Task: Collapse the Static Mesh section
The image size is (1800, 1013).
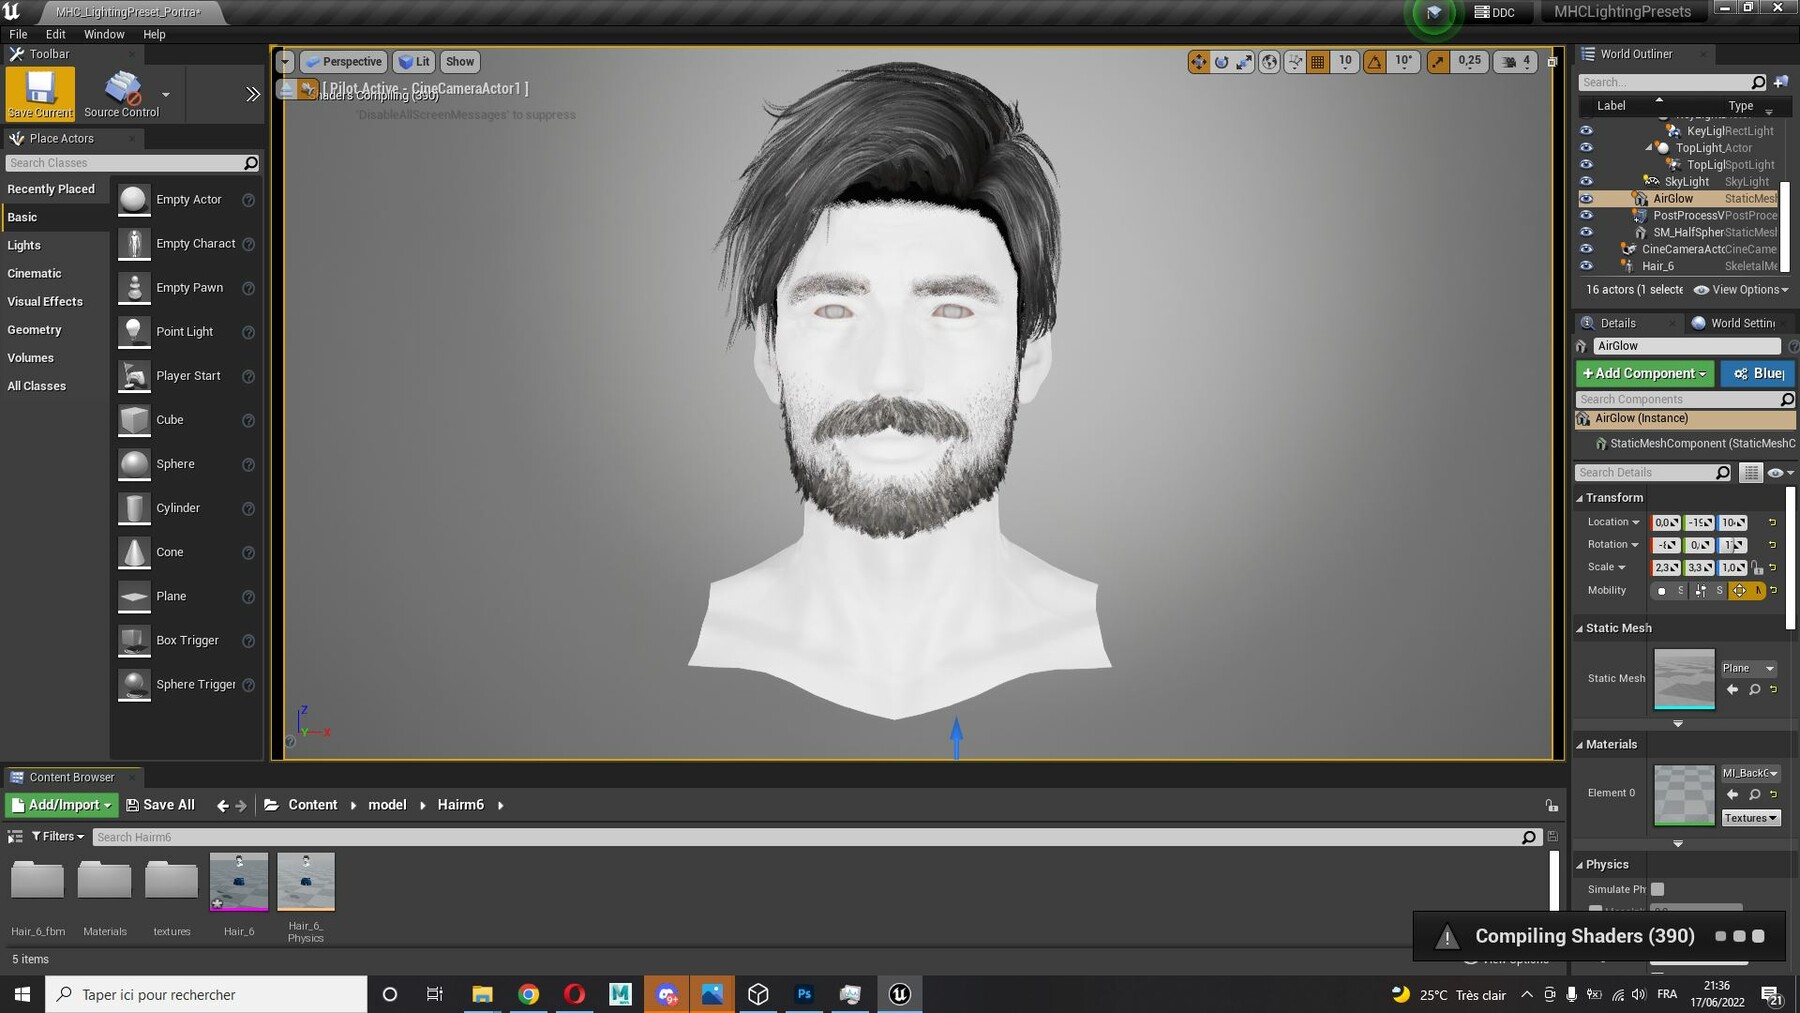Action: (x=1580, y=629)
